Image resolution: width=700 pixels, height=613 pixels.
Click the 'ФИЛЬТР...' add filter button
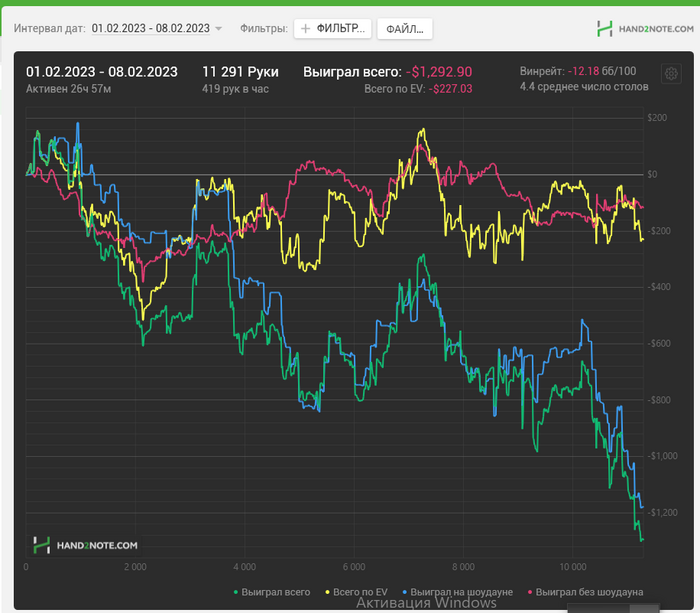(333, 29)
